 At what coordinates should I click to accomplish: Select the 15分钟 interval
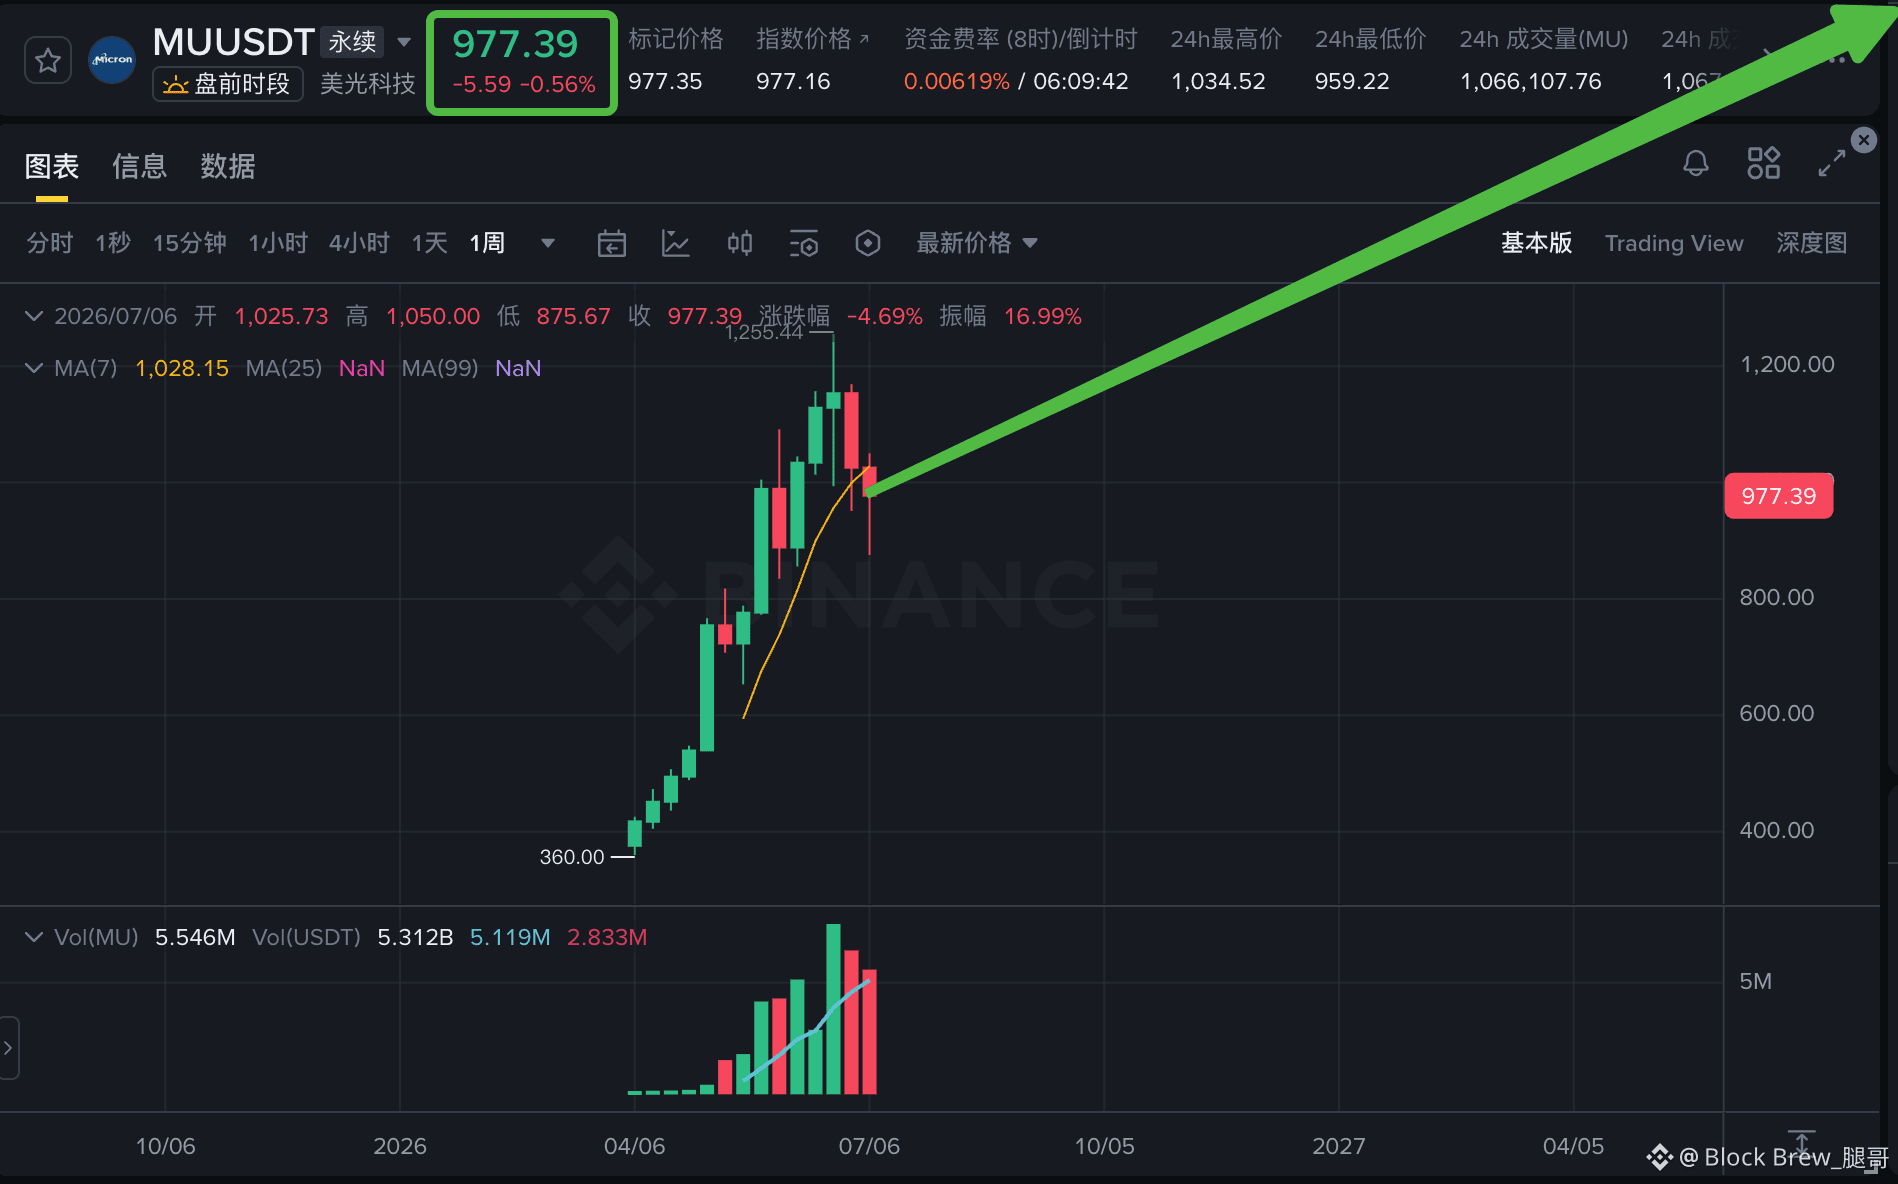[x=190, y=243]
